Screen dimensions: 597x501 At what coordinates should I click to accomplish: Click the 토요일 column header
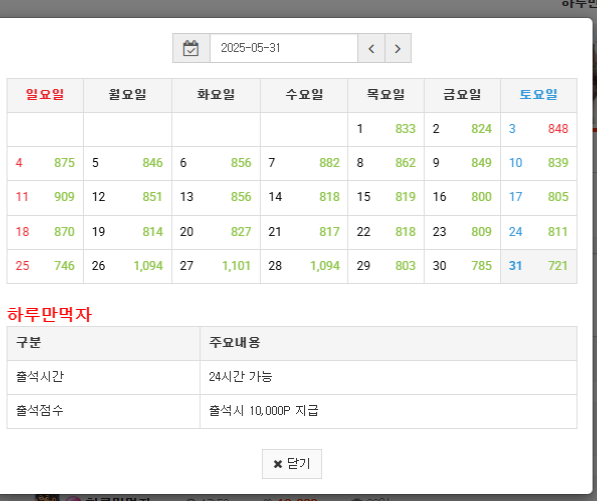pos(539,95)
